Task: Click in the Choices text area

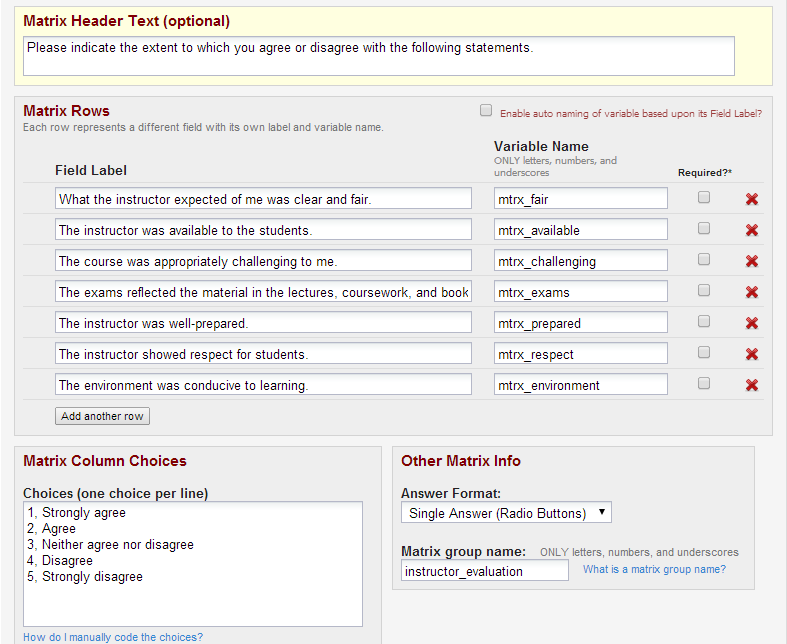Action: tap(192, 563)
